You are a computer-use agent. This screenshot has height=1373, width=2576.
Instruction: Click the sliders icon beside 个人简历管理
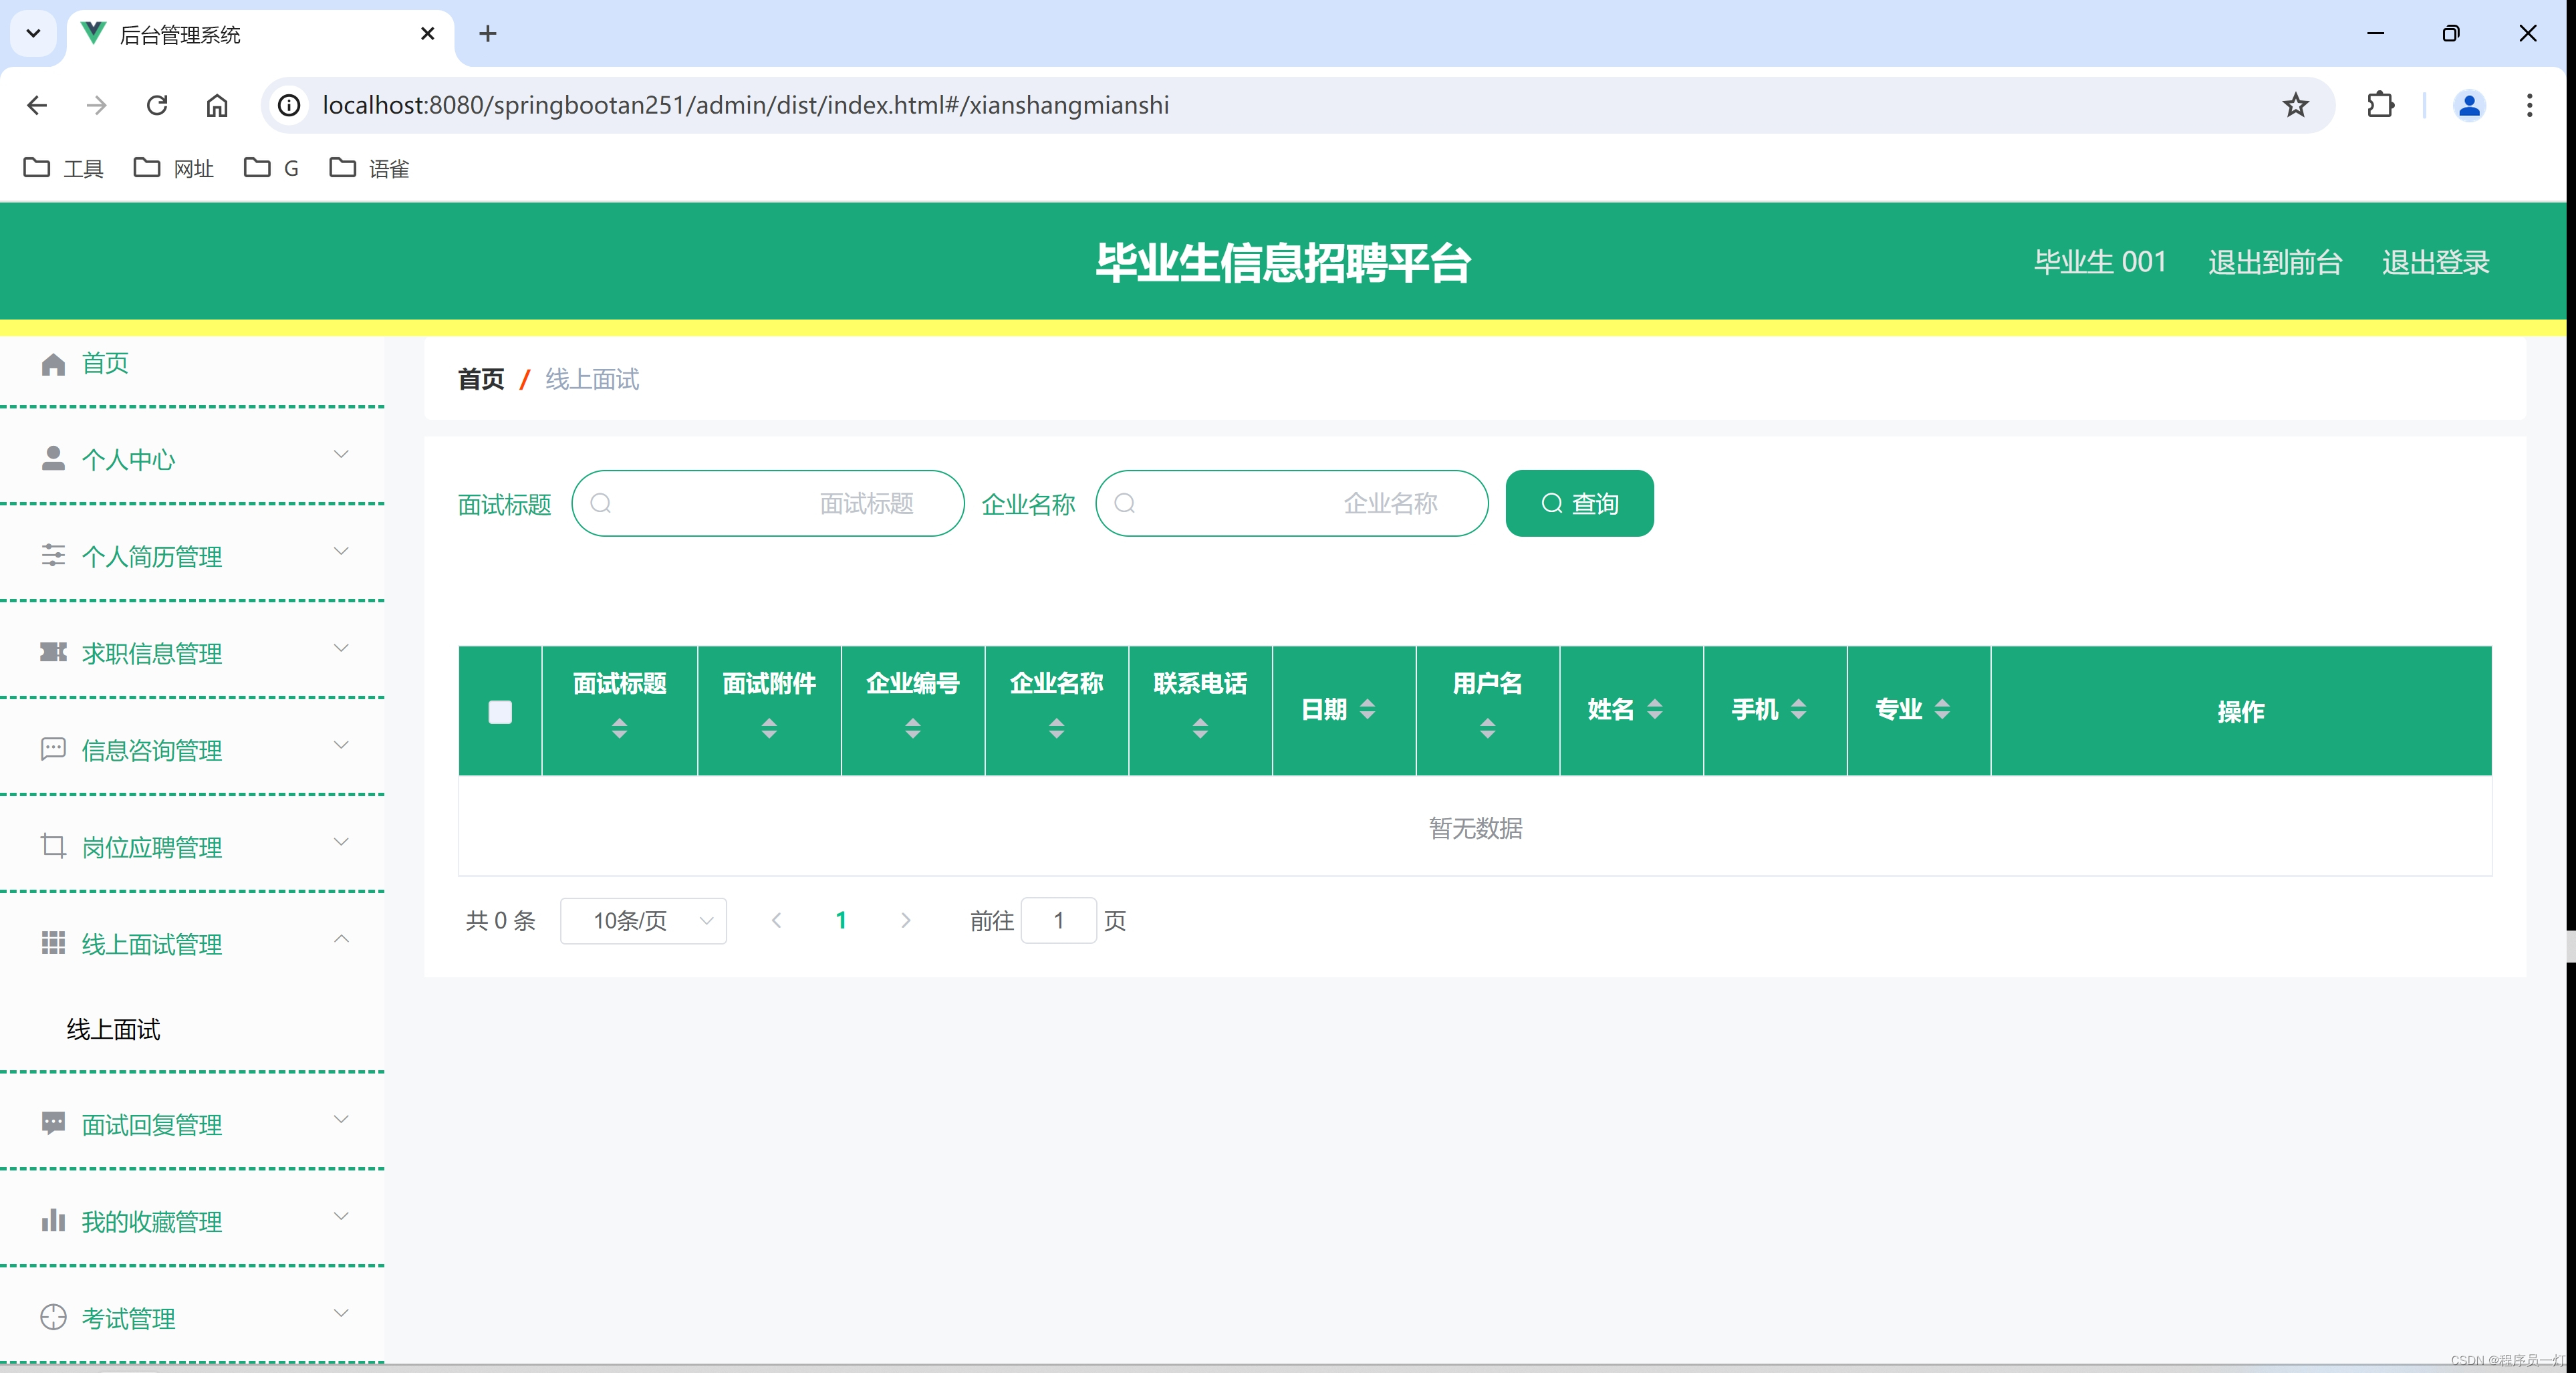click(53, 555)
